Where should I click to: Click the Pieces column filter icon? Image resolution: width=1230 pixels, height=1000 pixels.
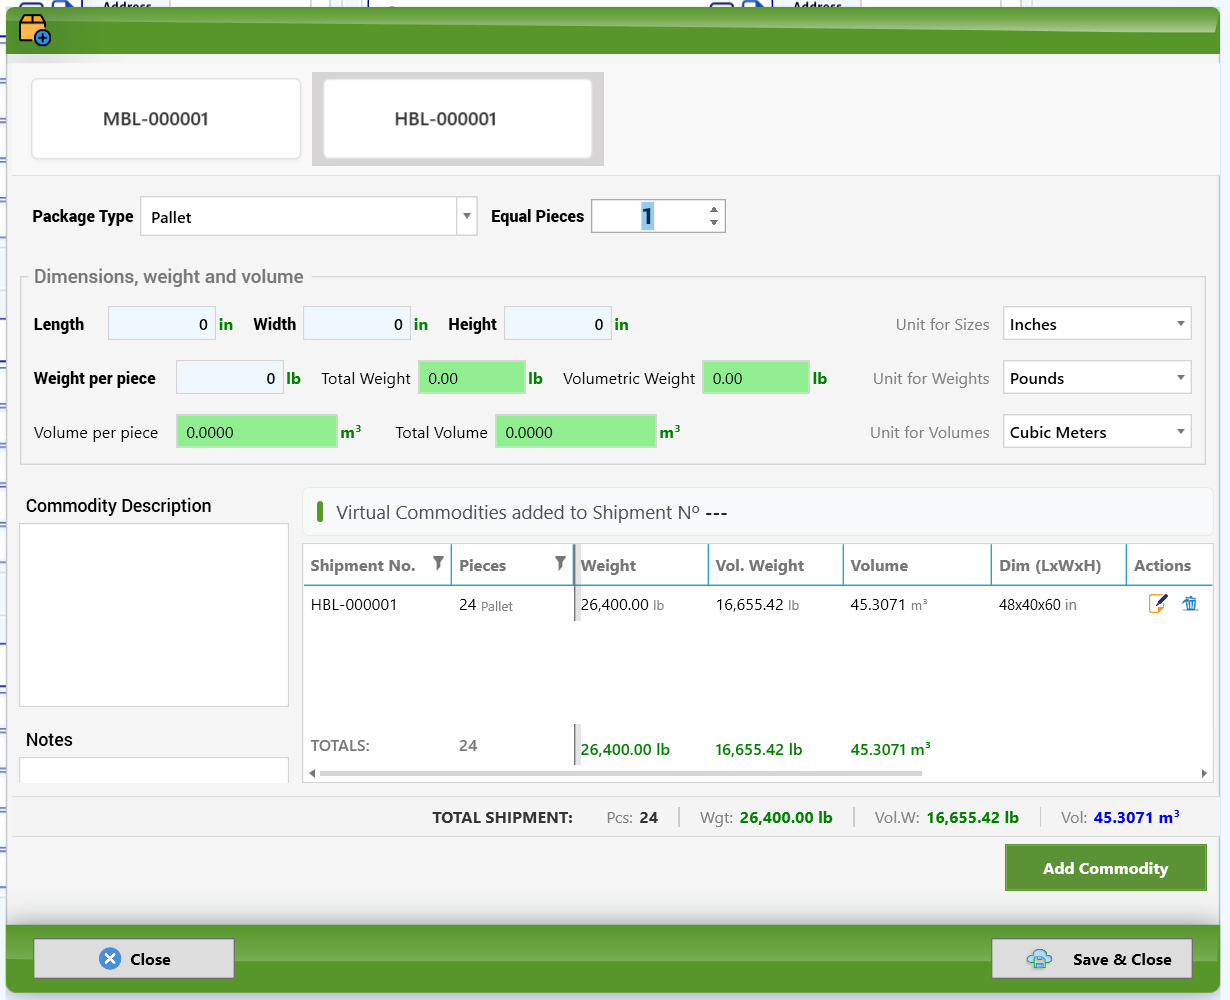[560, 564]
